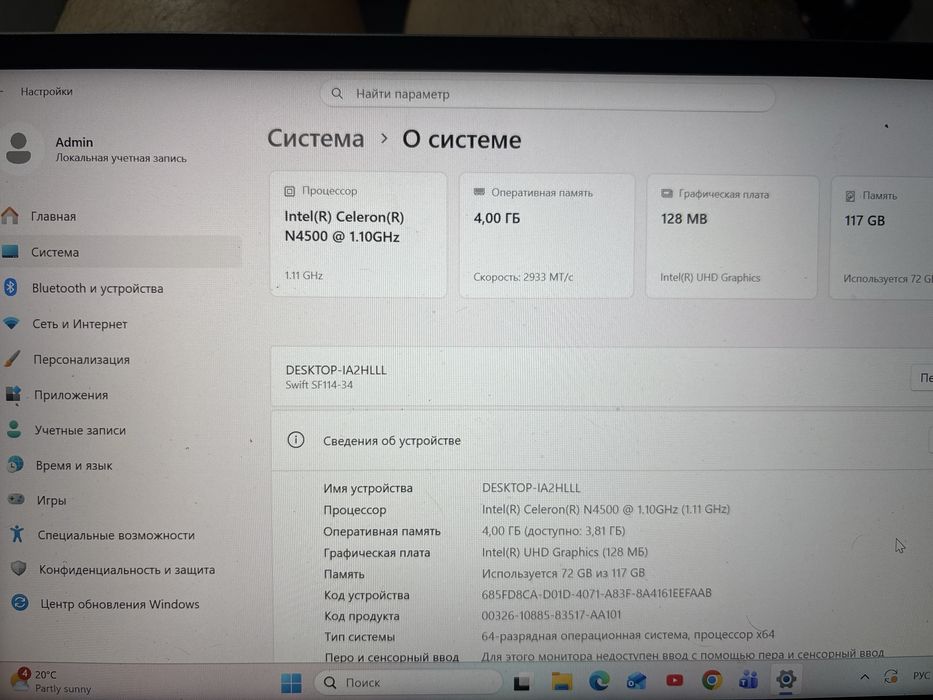Screen dimensions: 933x700
Task: Go back to Система breadcrumb
Action: click(315, 139)
